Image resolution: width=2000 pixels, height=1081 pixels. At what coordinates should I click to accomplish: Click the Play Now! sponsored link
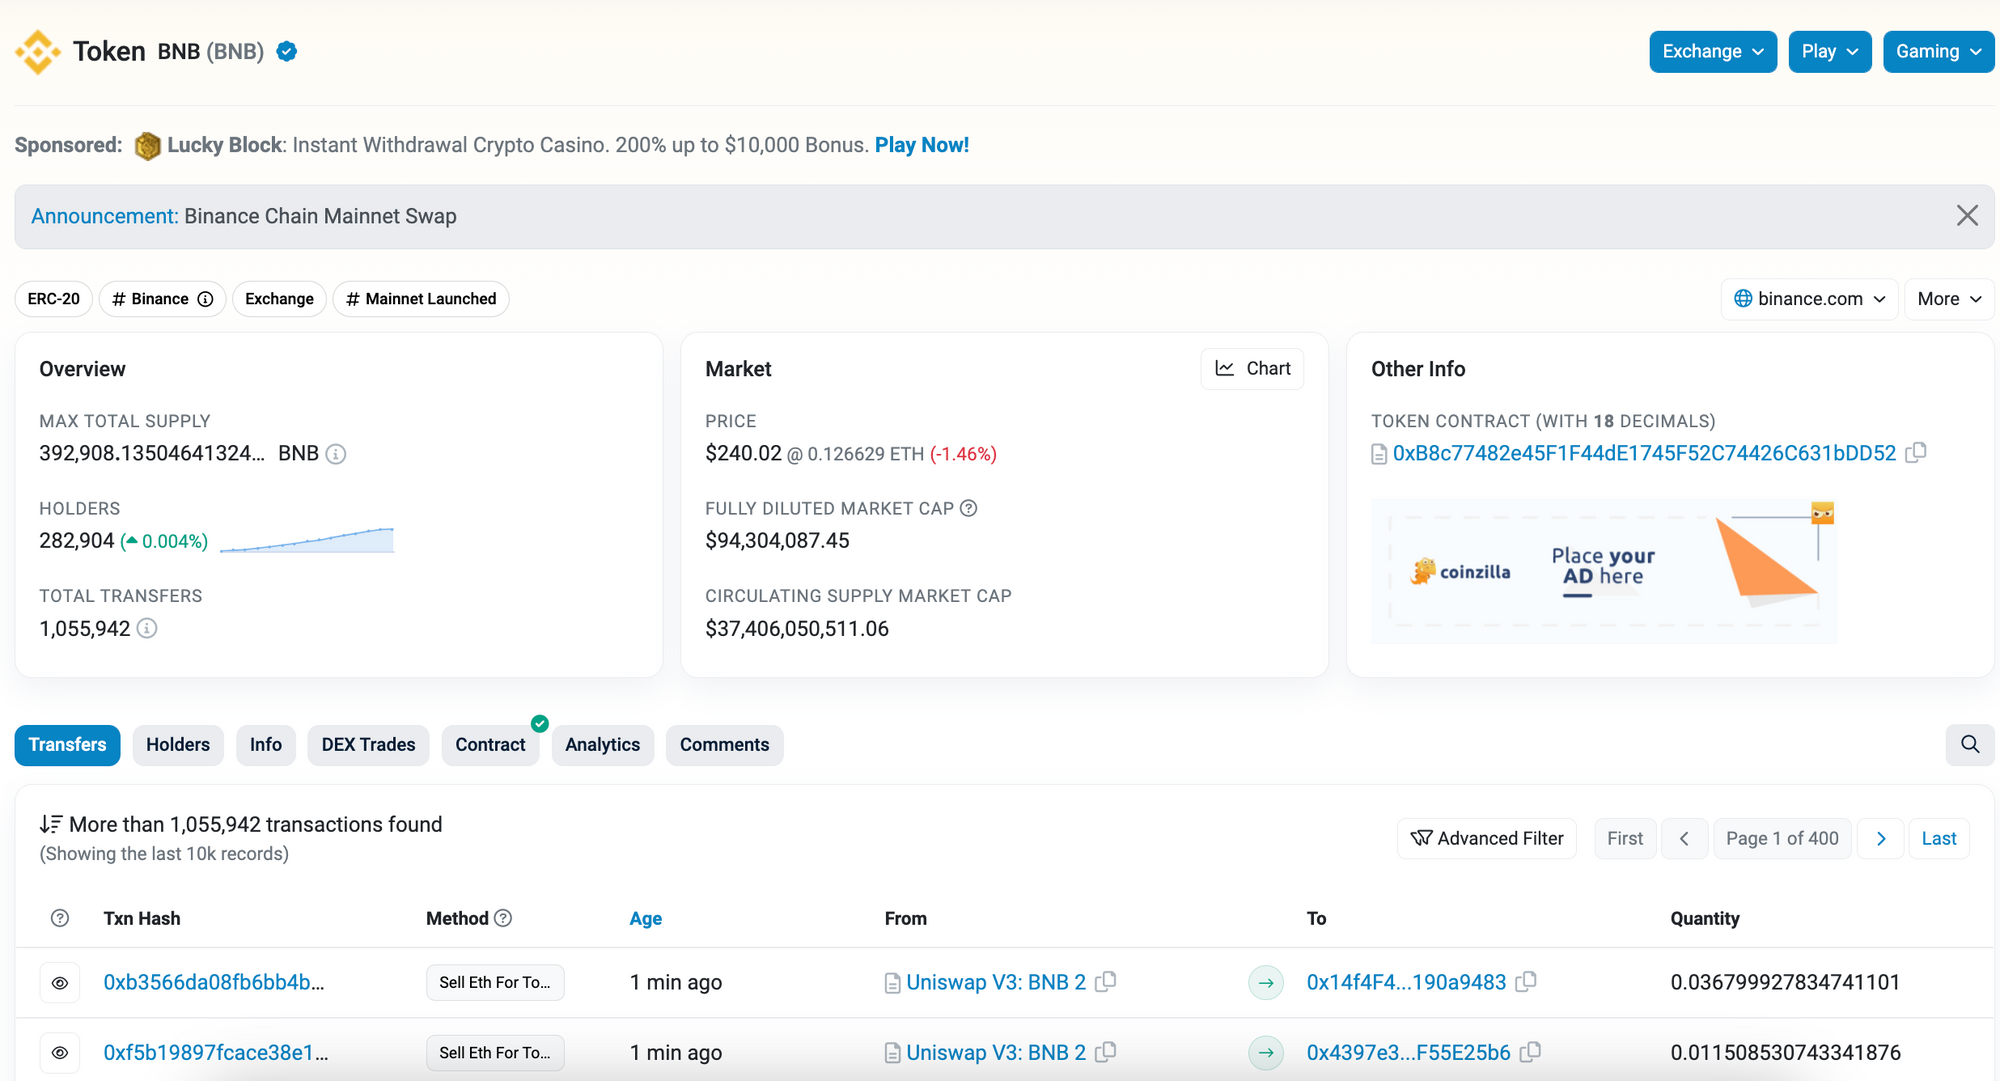pyautogui.click(x=922, y=145)
